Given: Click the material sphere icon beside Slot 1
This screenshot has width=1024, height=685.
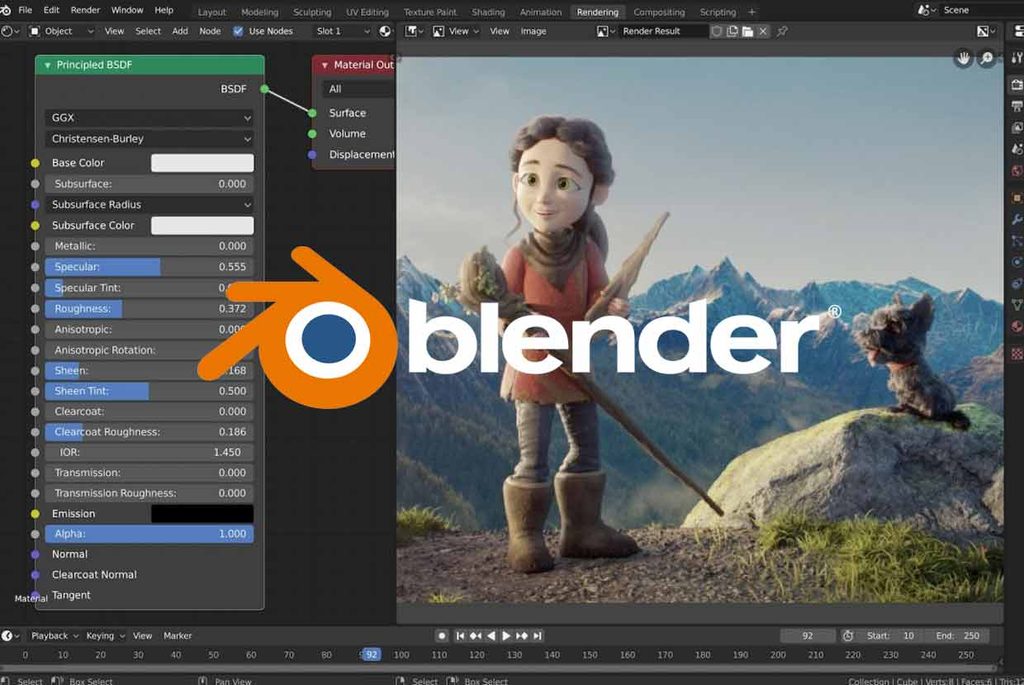Looking at the screenshot, I should 385,31.
